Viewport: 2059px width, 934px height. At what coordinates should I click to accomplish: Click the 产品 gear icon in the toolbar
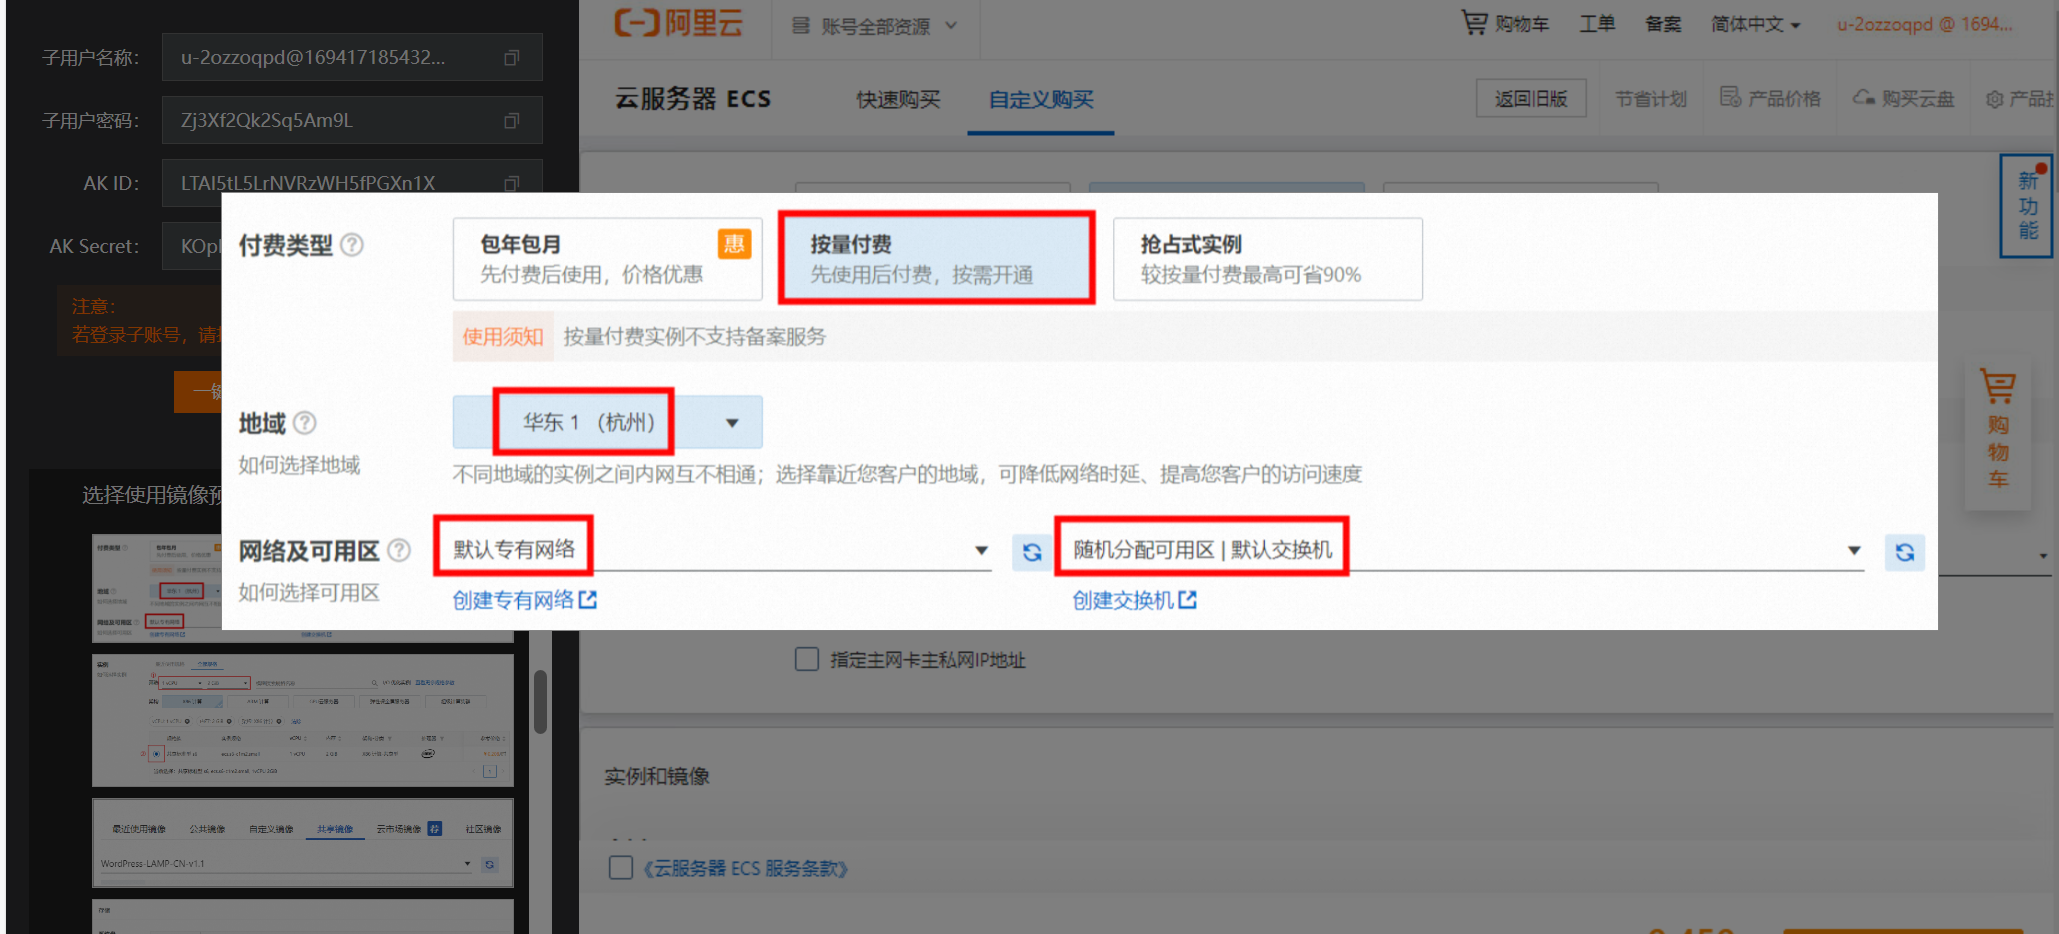1994,99
